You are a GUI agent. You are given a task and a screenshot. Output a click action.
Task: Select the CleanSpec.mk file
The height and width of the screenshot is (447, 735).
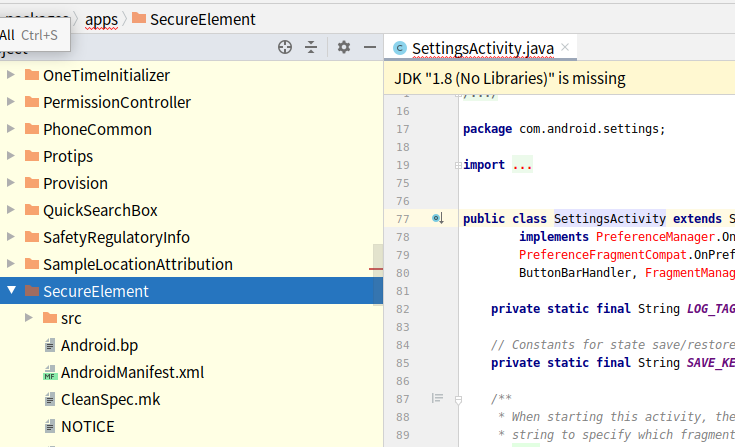coord(111,400)
